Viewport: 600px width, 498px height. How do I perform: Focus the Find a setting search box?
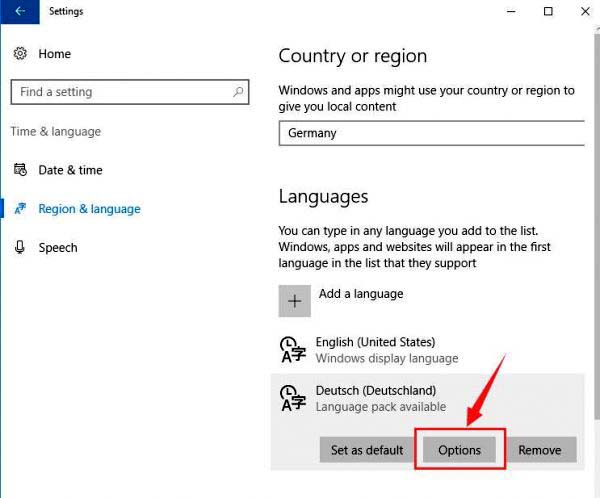pos(130,92)
